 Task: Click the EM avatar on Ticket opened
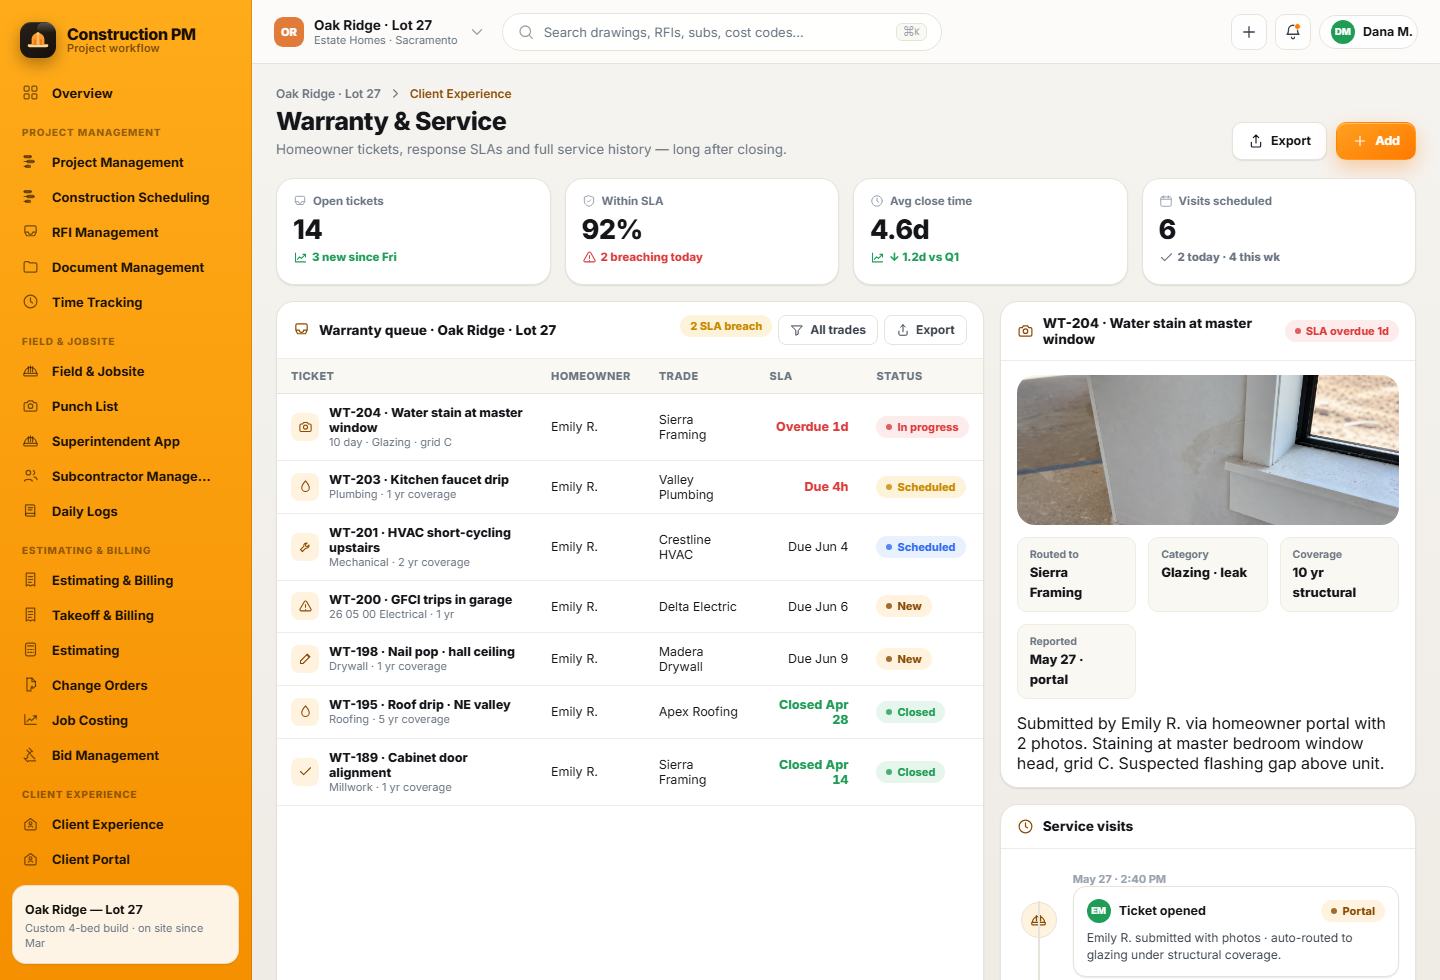point(1099,911)
